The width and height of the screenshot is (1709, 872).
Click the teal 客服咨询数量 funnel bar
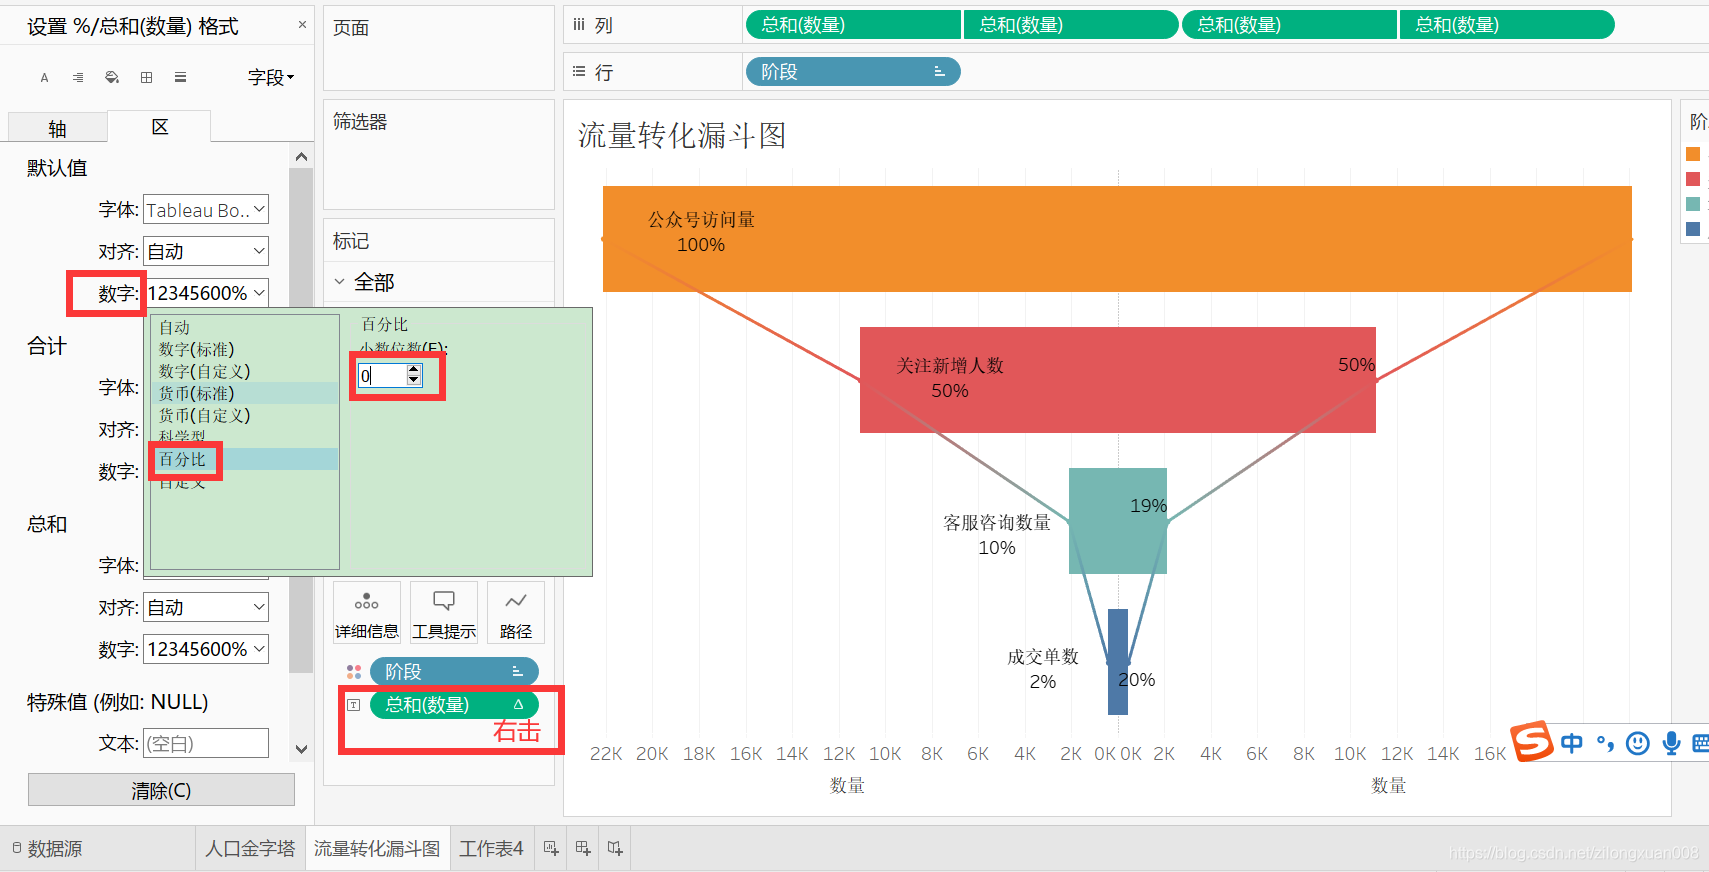(1117, 521)
